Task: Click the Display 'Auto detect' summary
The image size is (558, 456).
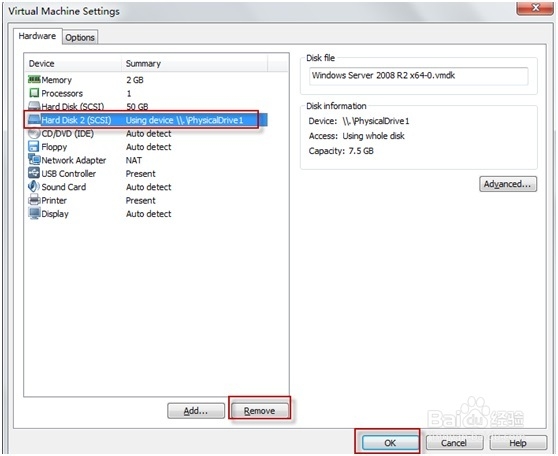Action: [148, 214]
